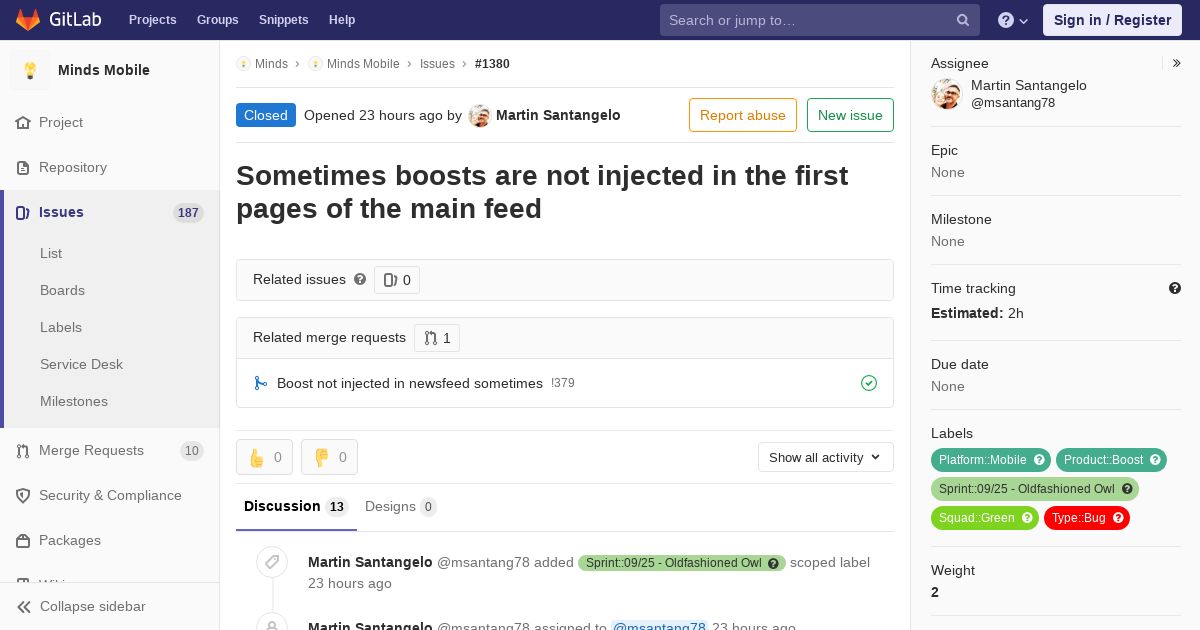
Task: Go to issue Boards
Action: pos(62,290)
